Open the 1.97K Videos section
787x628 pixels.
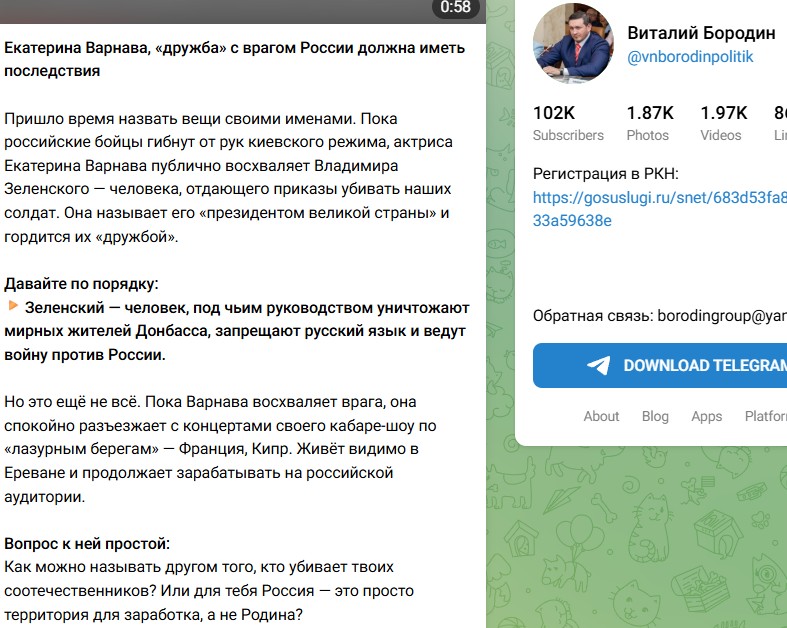[x=723, y=123]
